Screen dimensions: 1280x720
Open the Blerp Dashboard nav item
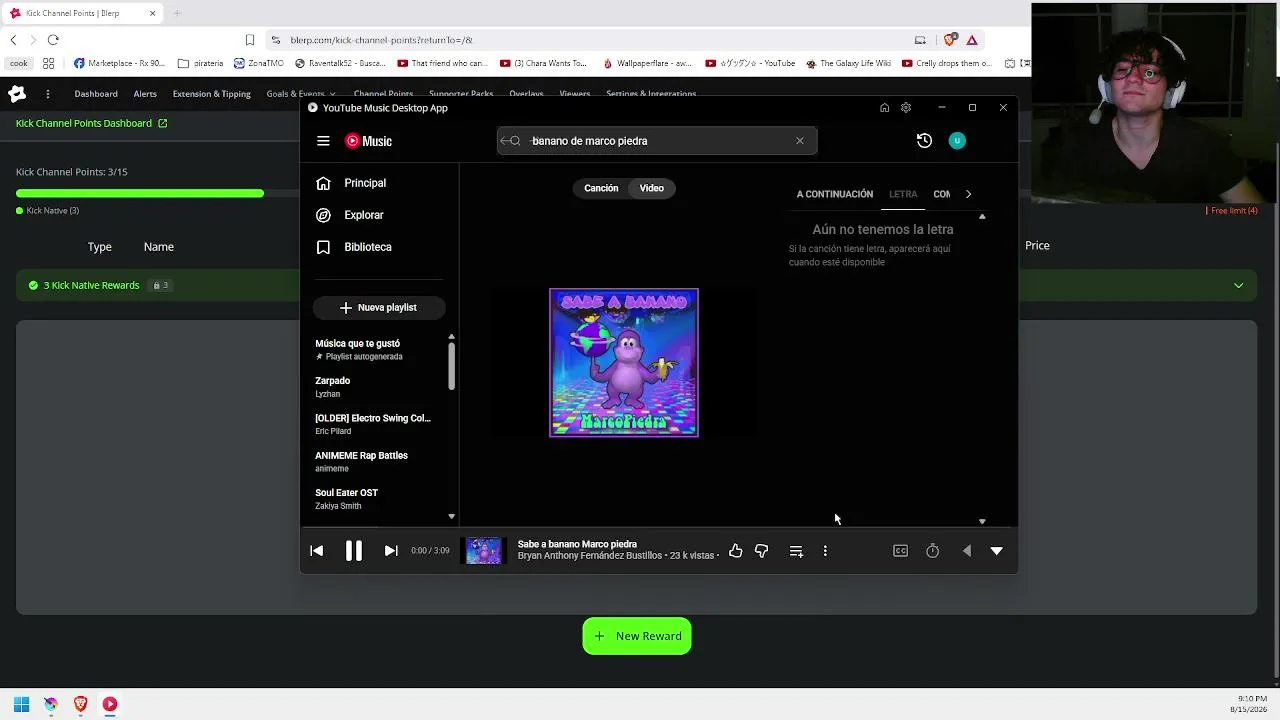point(96,94)
